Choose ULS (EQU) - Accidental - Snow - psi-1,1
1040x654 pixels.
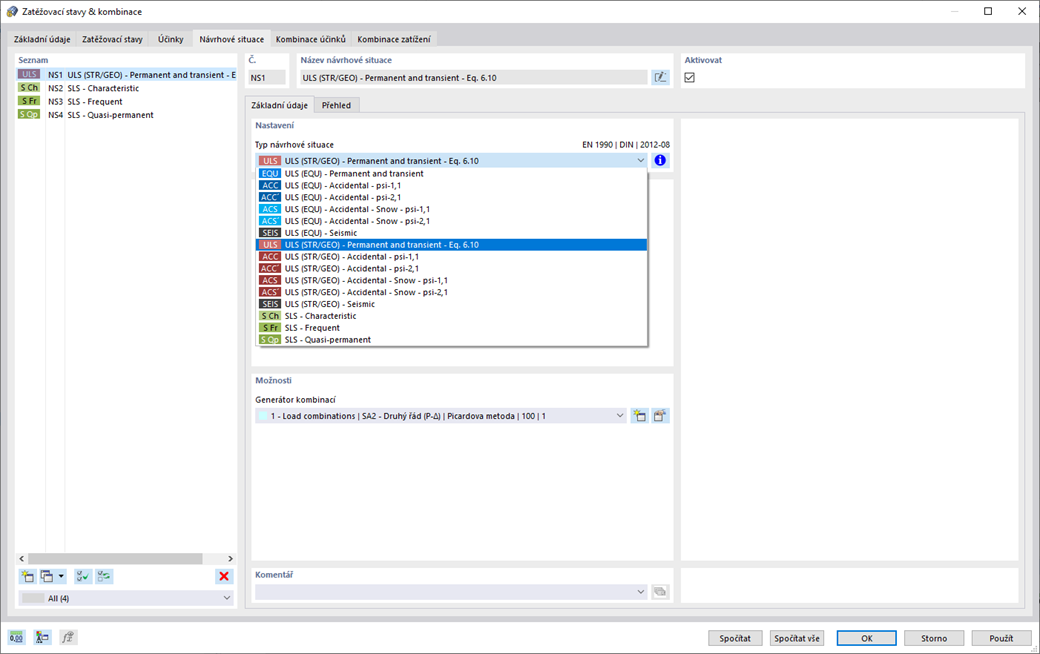coord(452,209)
